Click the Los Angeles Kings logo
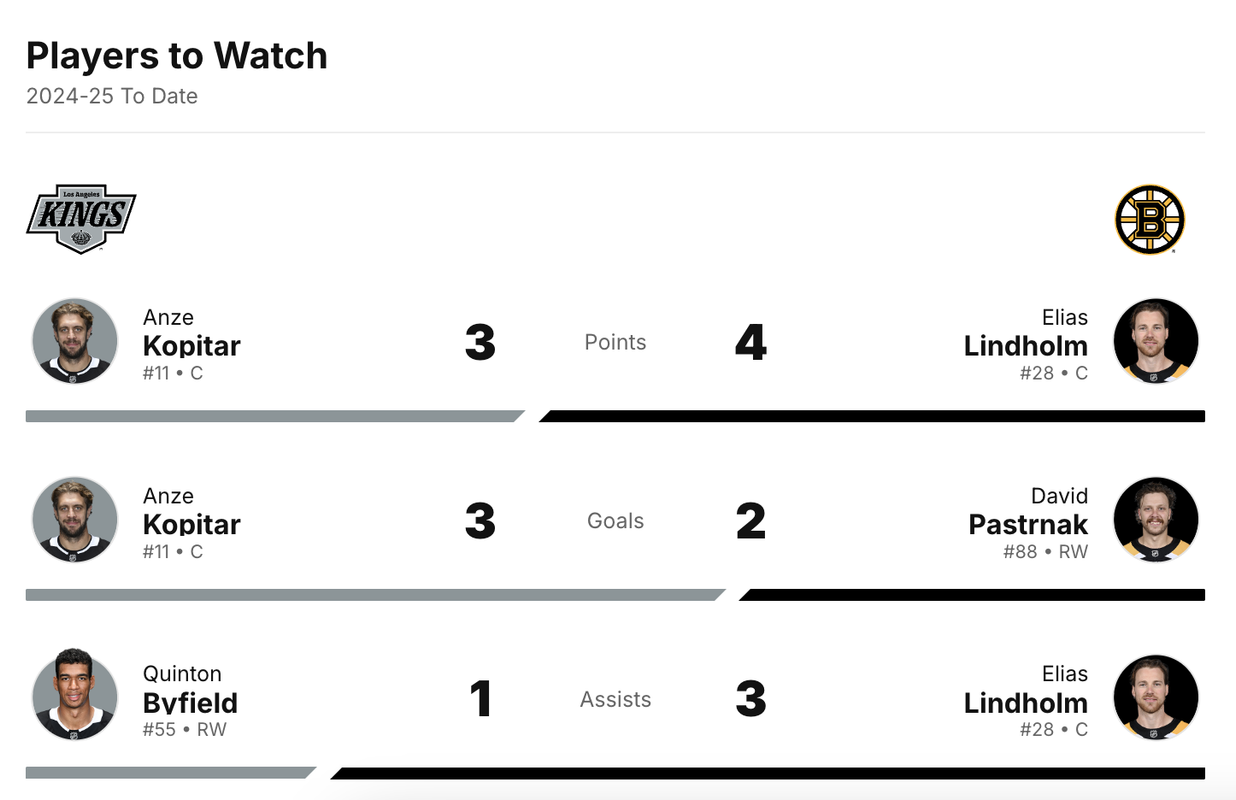 [x=81, y=219]
